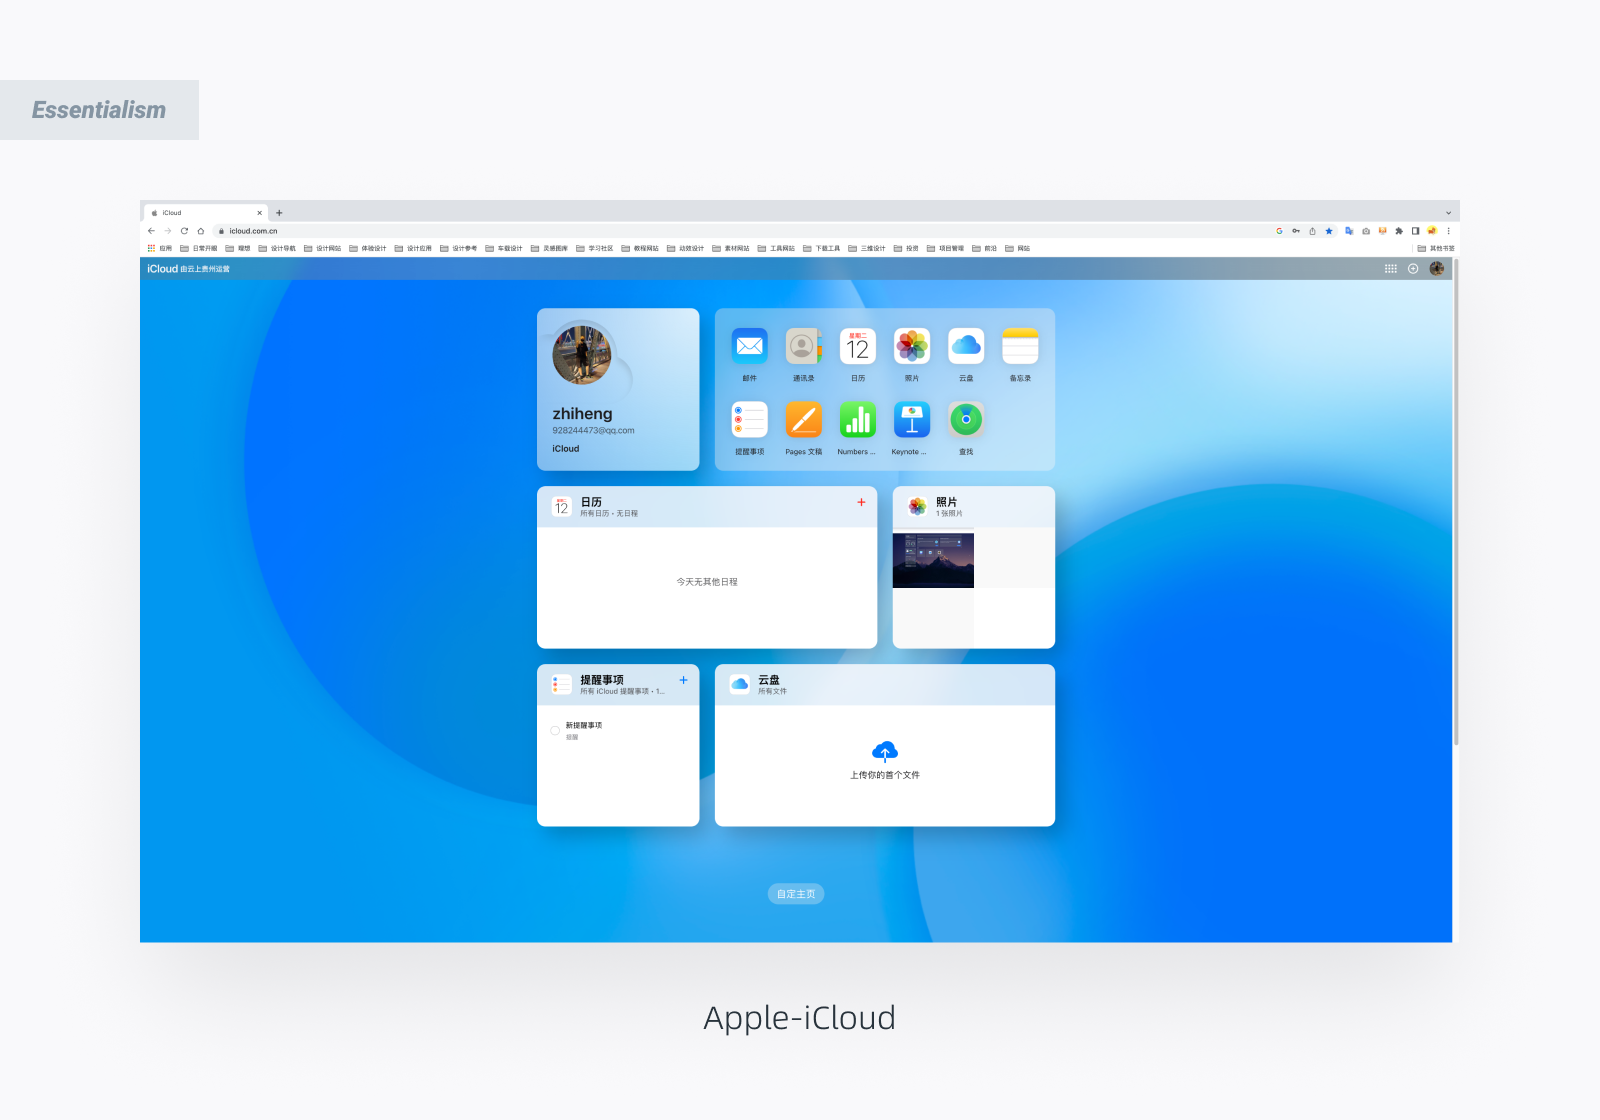The image size is (1600, 1120).
Task: Click the translate icon in the address bar
Action: coord(1349,231)
